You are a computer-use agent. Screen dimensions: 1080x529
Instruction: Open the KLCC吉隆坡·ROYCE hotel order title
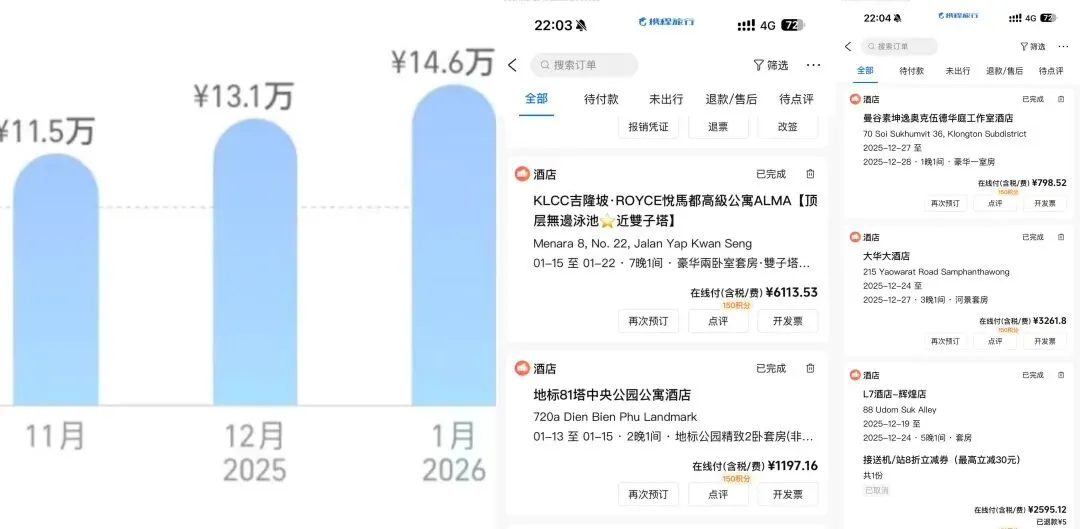click(675, 211)
